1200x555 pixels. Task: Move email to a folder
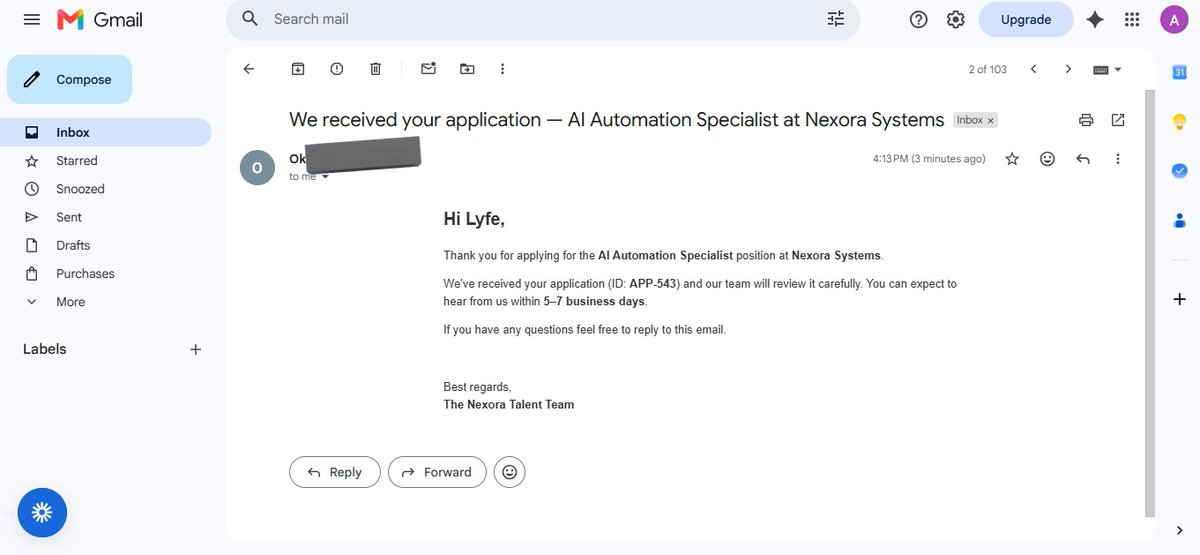[467, 69]
